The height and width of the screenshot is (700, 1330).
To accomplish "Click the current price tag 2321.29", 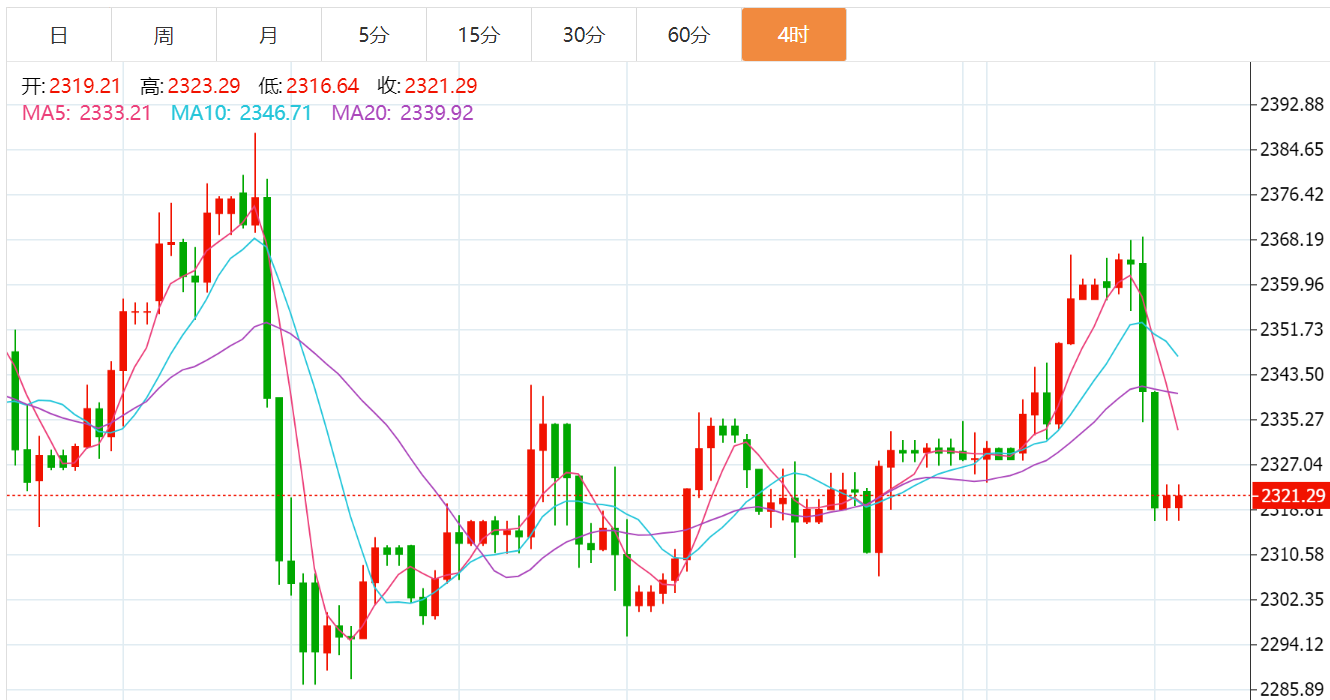I will (1292, 496).
